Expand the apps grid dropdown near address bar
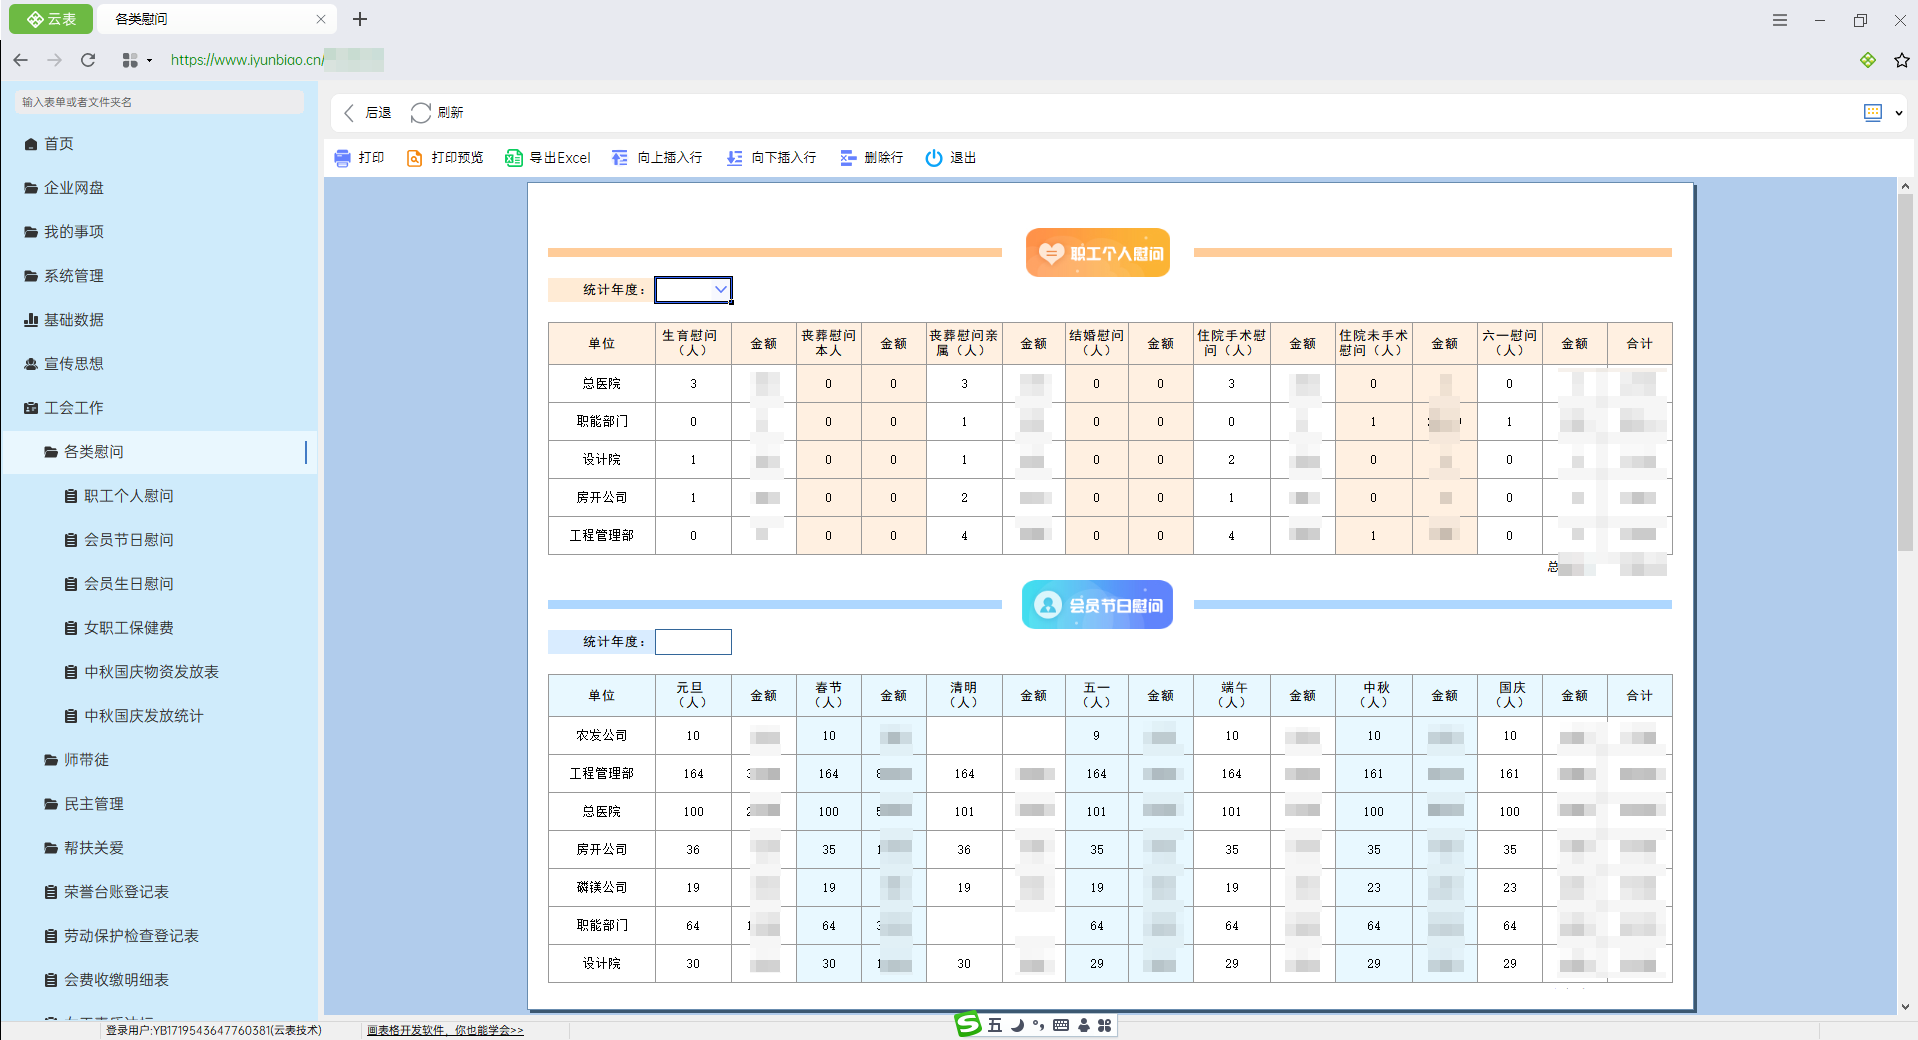 [136, 60]
